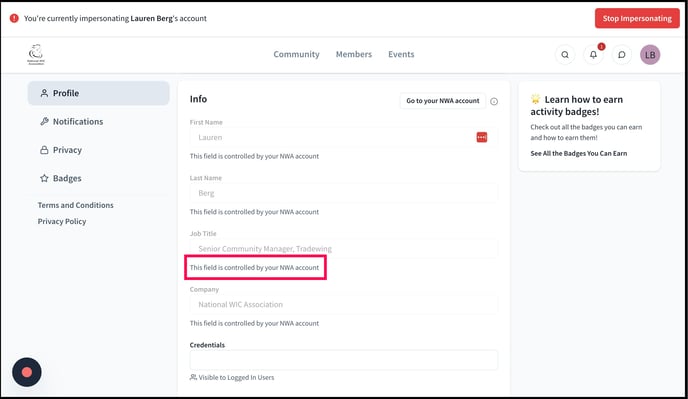Click the person icon beside Profile
Viewport: 688px width, 399px height.
44,93
